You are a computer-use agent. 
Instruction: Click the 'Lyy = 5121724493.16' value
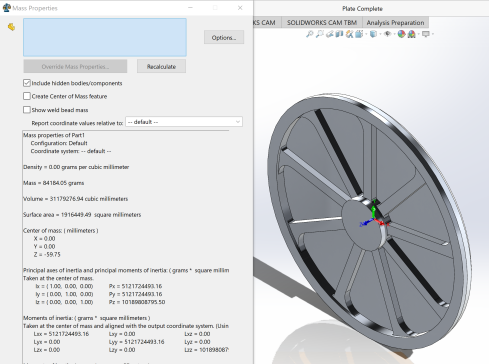137,342
